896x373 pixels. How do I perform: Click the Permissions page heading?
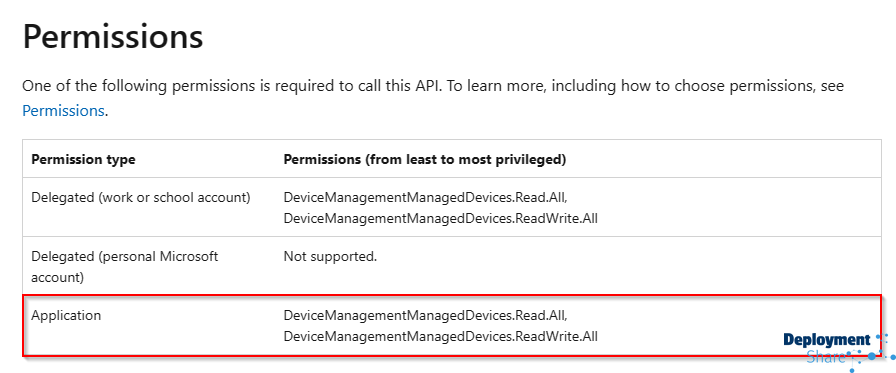click(x=113, y=37)
